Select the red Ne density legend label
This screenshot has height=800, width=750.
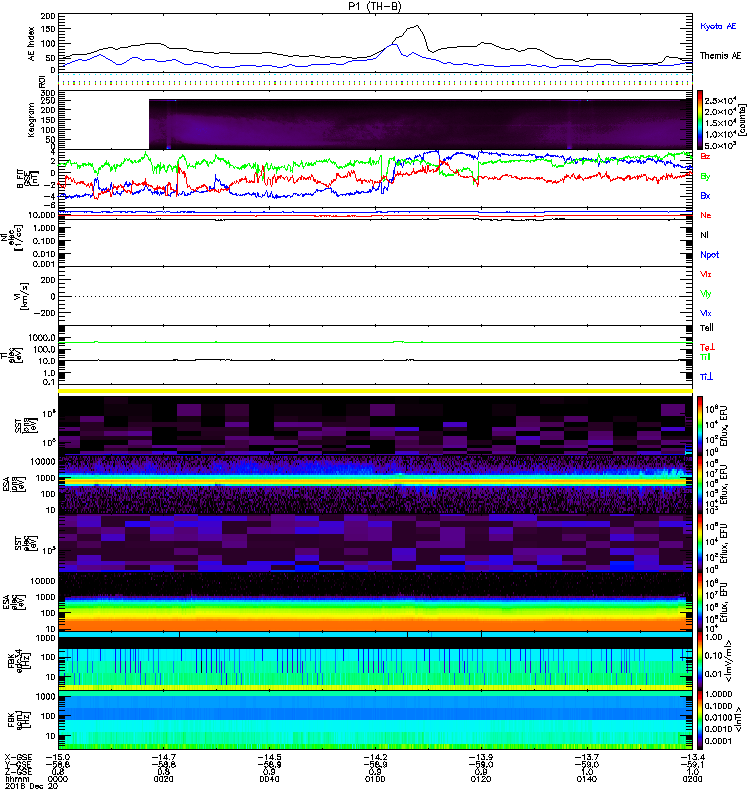click(x=706, y=215)
